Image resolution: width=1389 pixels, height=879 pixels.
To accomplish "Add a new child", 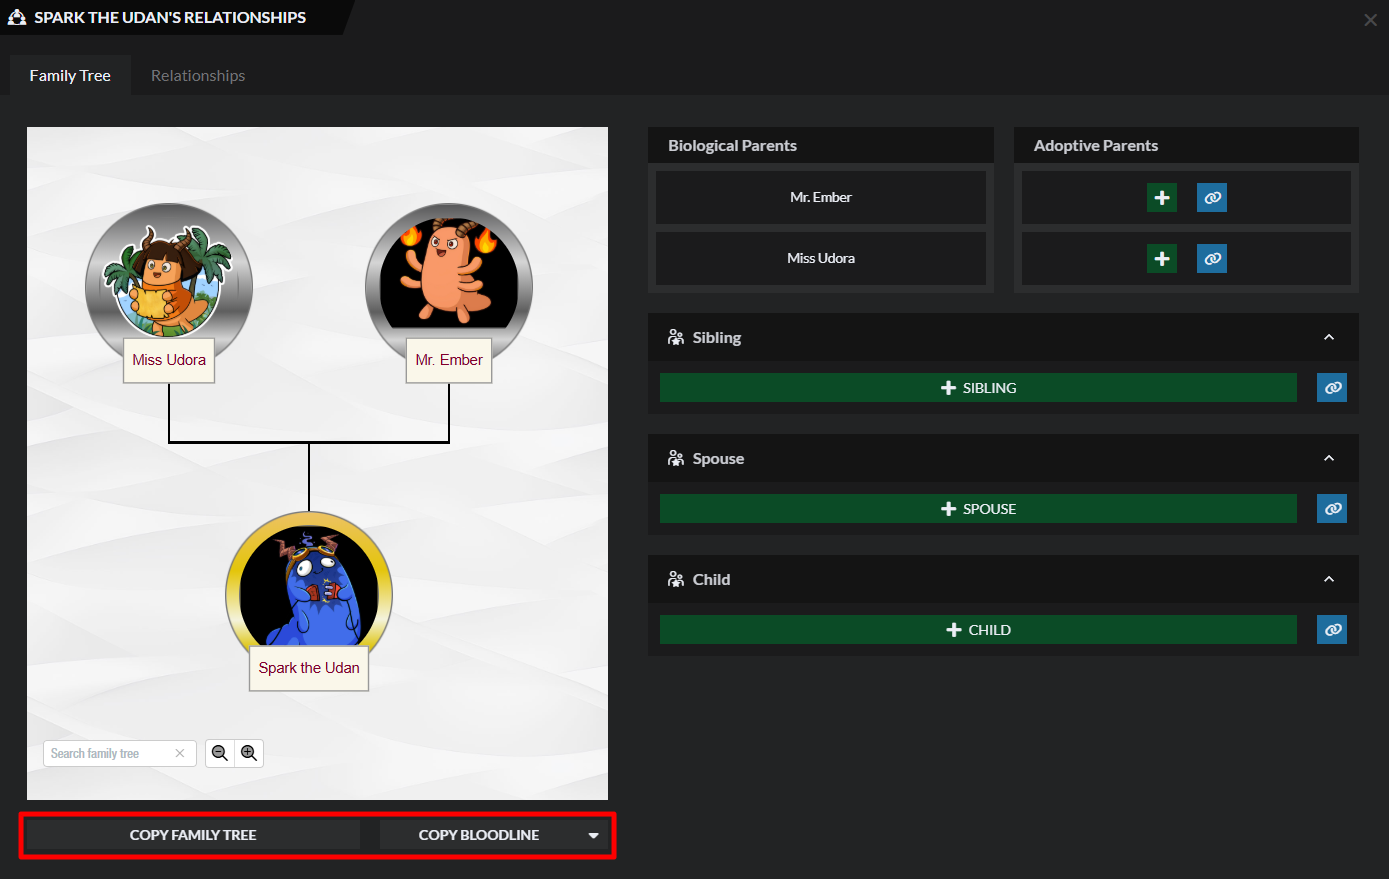I will [x=978, y=630].
